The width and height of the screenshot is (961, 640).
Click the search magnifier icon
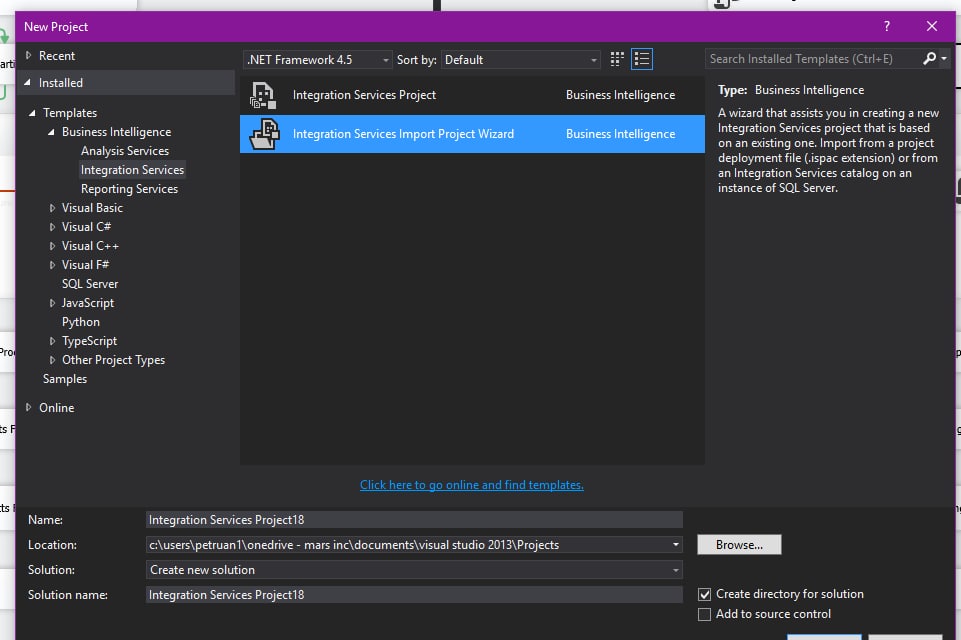(929, 58)
